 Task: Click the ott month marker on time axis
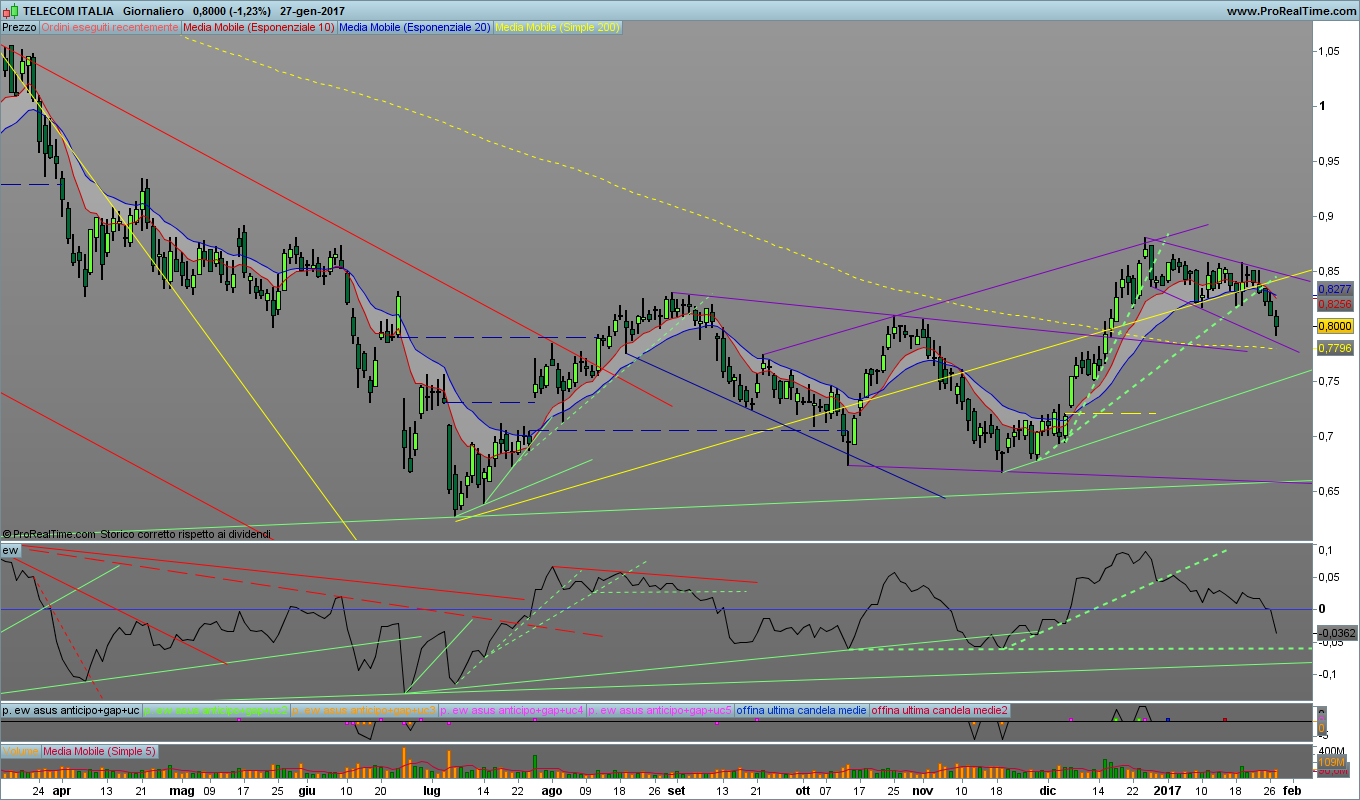802,790
